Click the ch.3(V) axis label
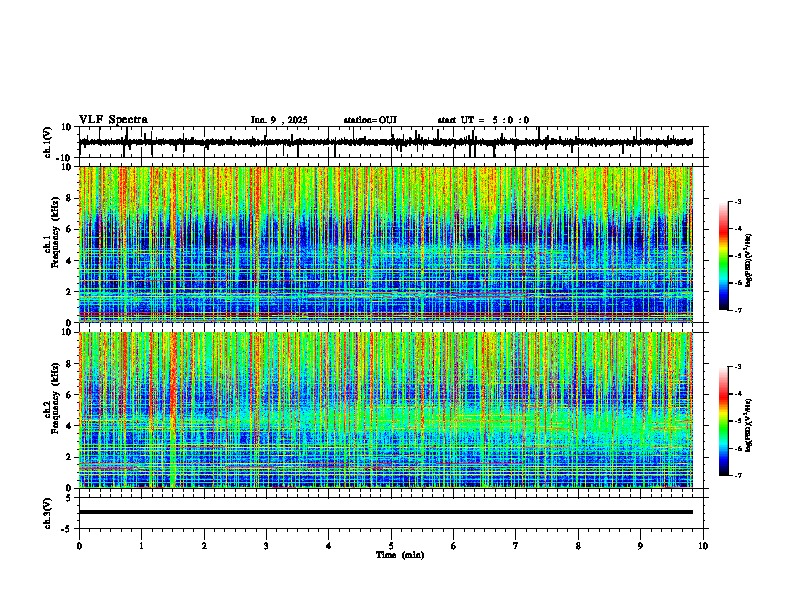This screenshot has height=612, width=792. [x=48, y=513]
